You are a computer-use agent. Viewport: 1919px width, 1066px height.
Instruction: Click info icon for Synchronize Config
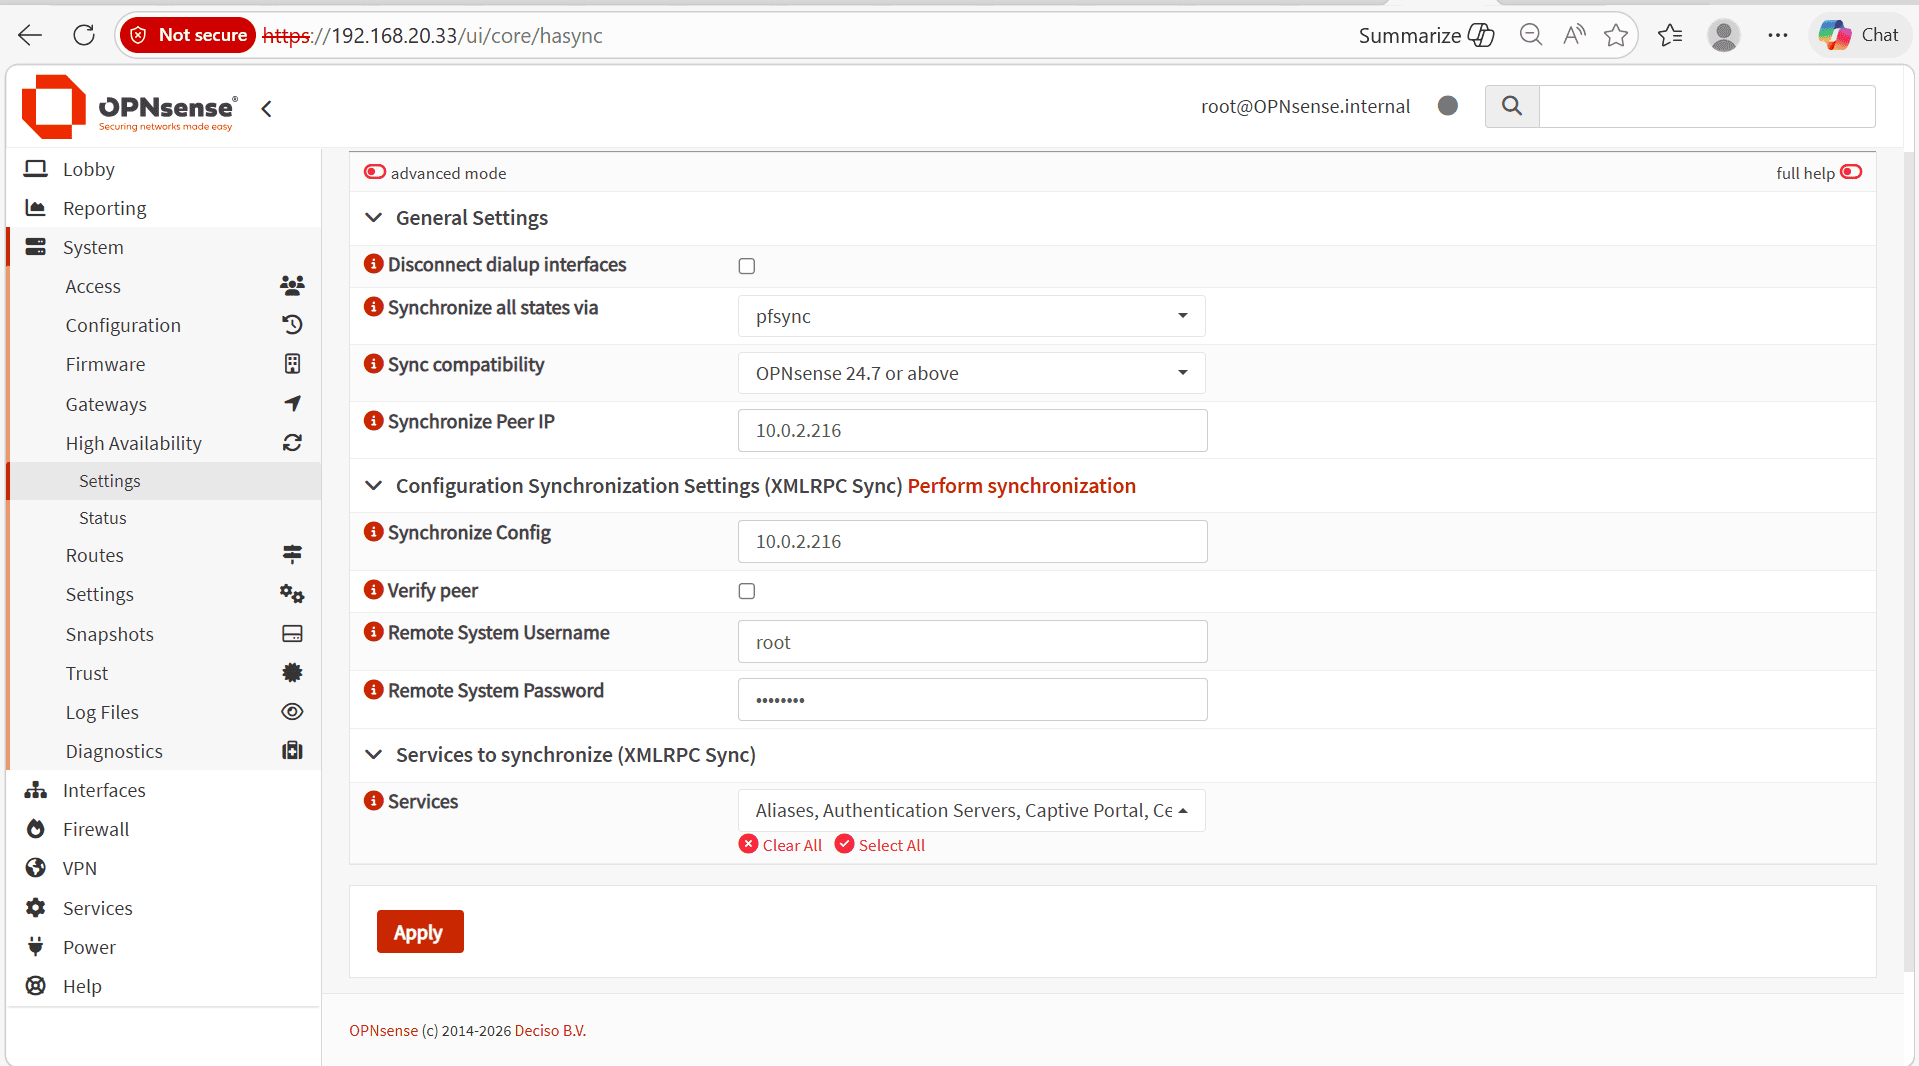pos(374,532)
